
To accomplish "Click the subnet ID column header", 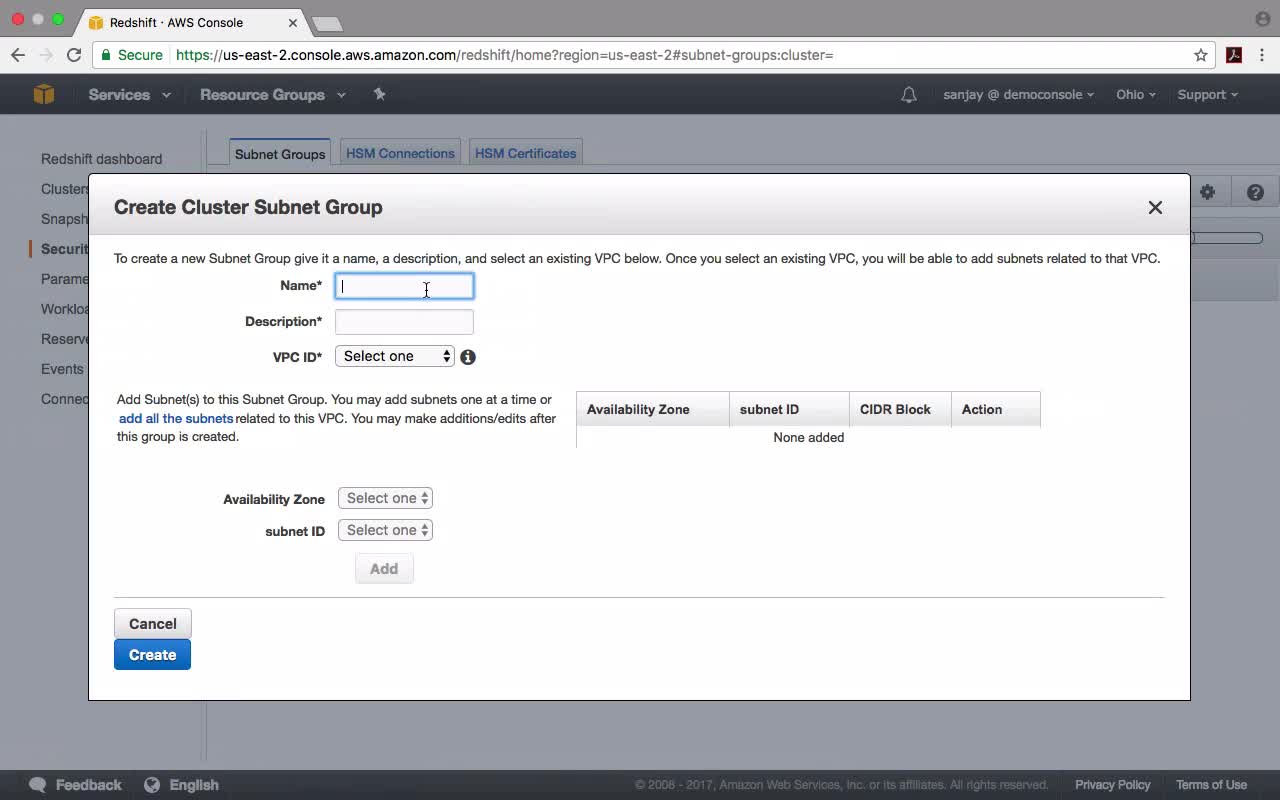I will pyautogui.click(x=790, y=410).
